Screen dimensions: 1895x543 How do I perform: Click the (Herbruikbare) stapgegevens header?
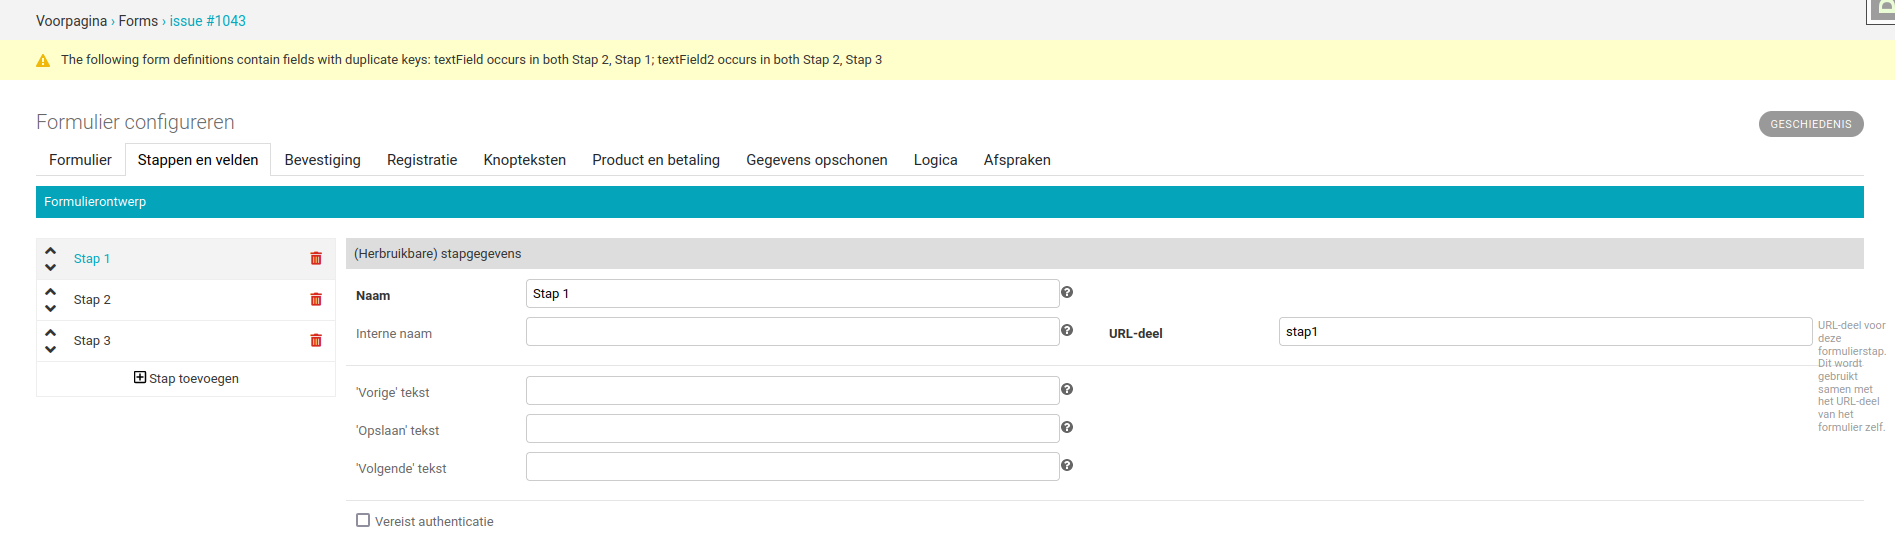1105,254
